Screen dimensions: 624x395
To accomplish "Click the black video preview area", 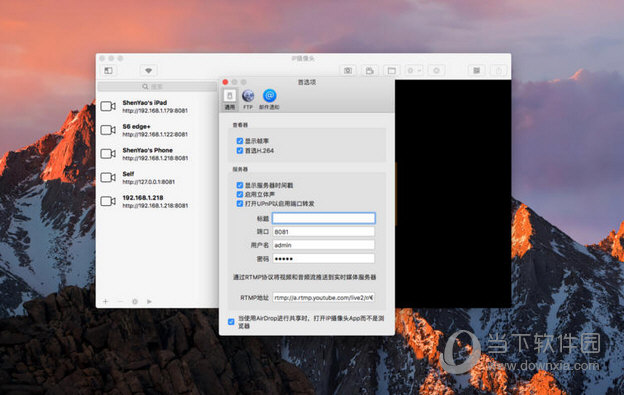I will 453,193.
